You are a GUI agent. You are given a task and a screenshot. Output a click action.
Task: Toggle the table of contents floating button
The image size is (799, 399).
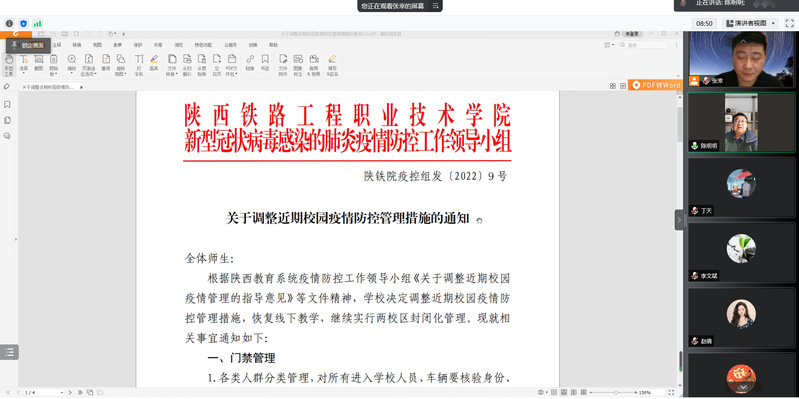pyautogui.click(x=9, y=352)
